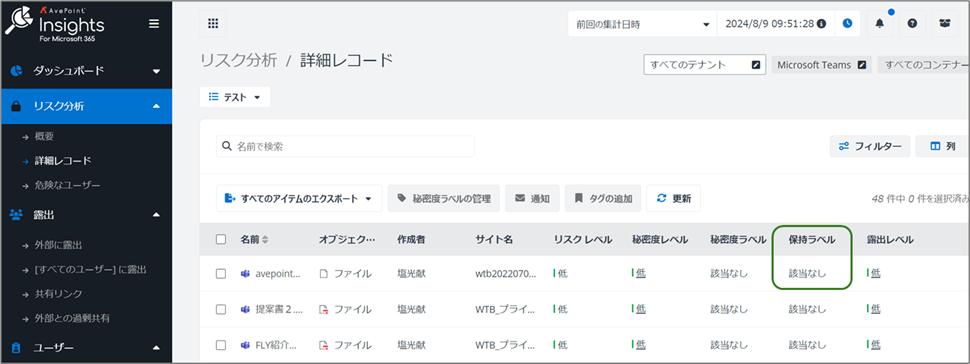The height and width of the screenshot is (364, 970).
Task: Click the hamburger menu icon in sidebar
Action: pos(154,24)
